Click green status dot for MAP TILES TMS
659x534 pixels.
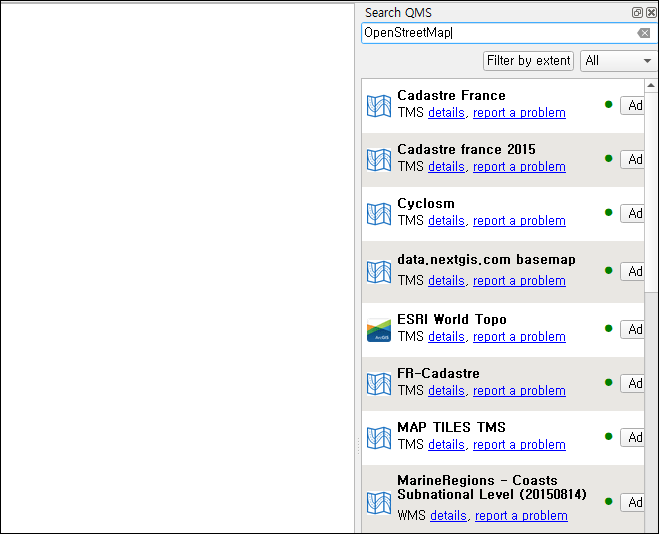coord(608,436)
